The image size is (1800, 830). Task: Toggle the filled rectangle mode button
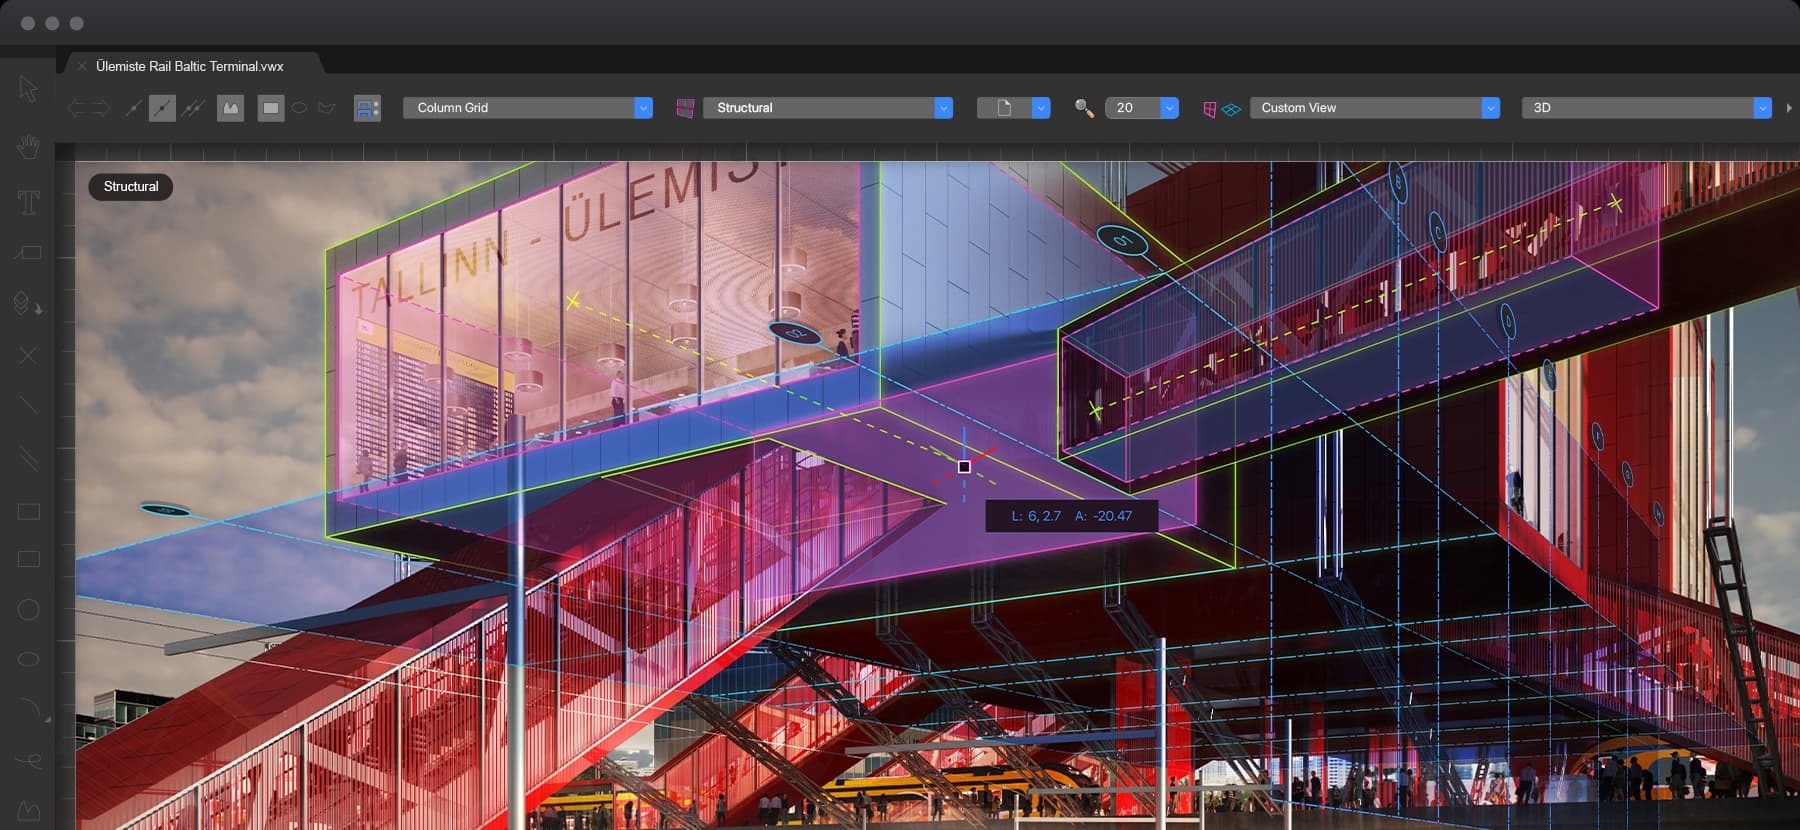pos(270,108)
